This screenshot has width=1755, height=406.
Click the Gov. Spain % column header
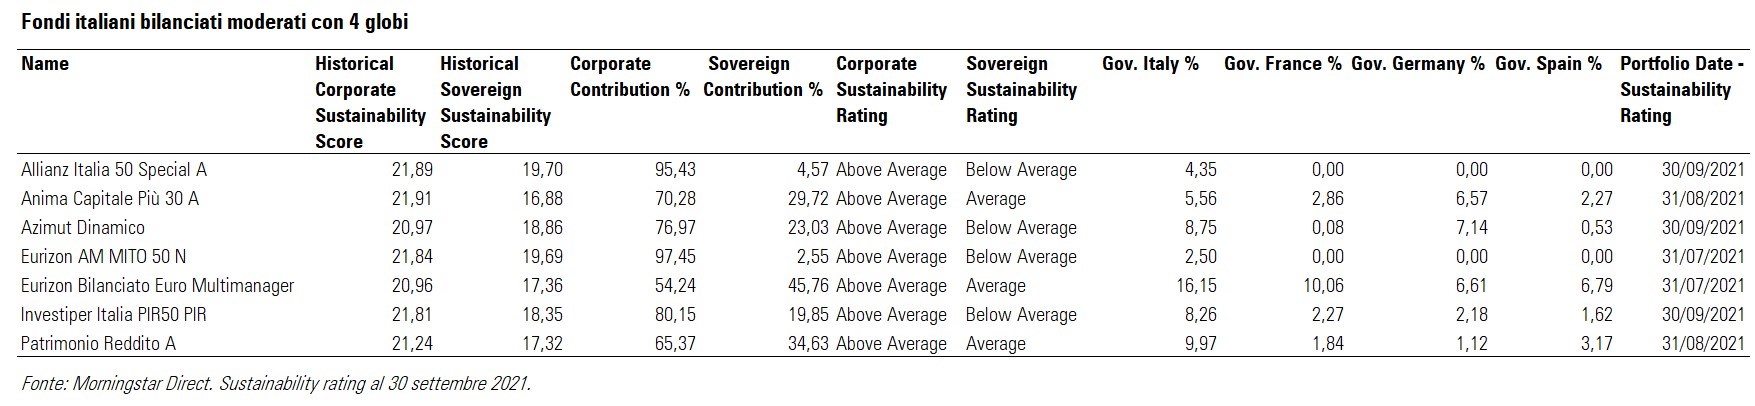click(x=1549, y=64)
